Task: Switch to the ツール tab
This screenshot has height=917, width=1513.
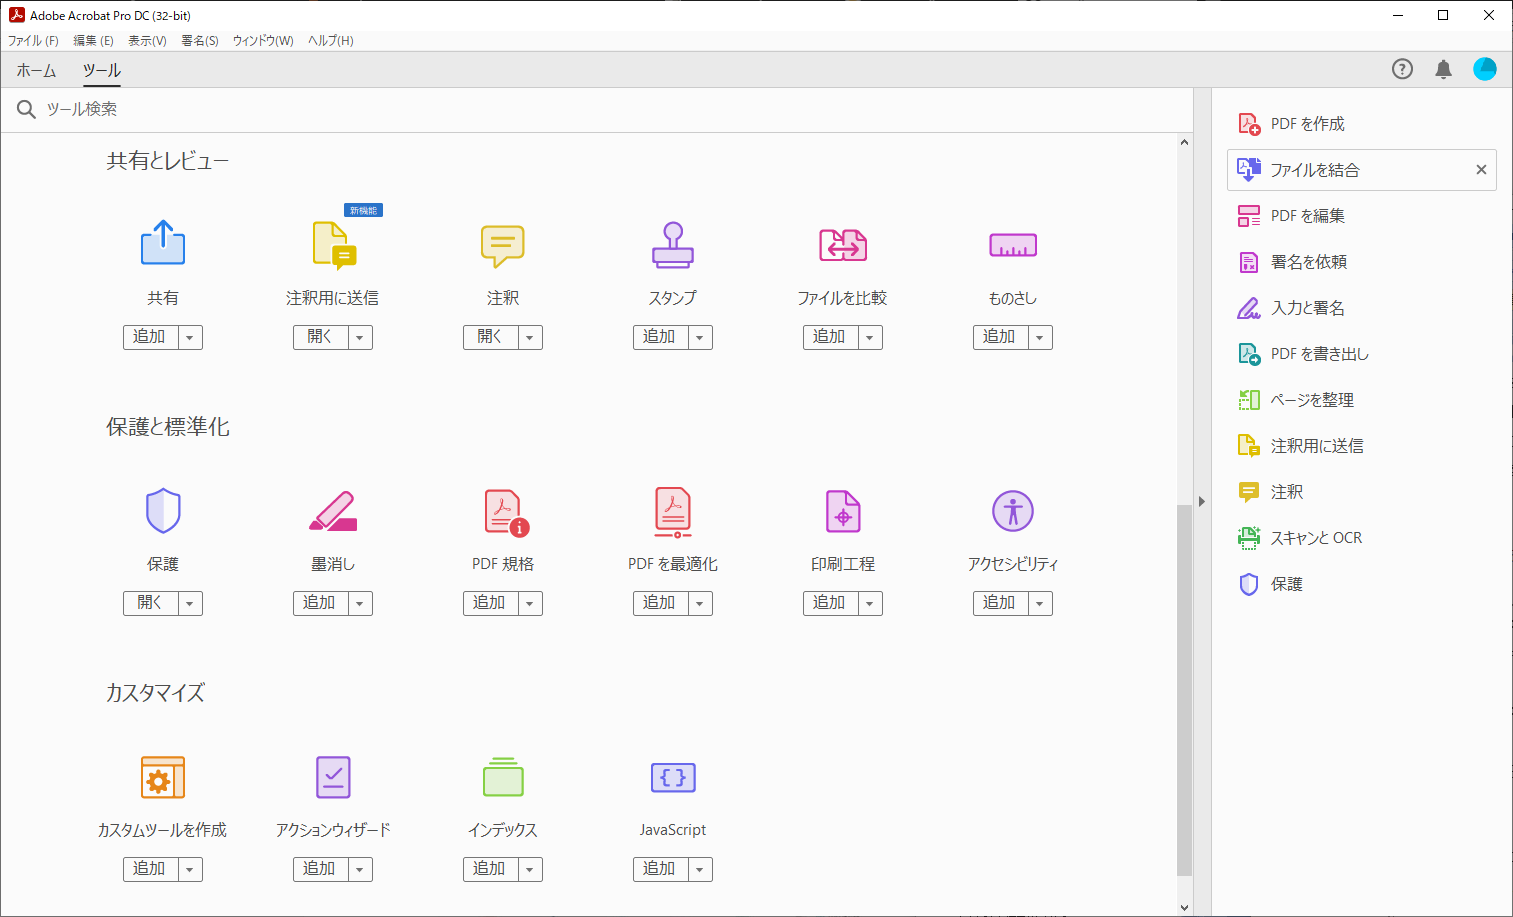Action: coord(102,70)
